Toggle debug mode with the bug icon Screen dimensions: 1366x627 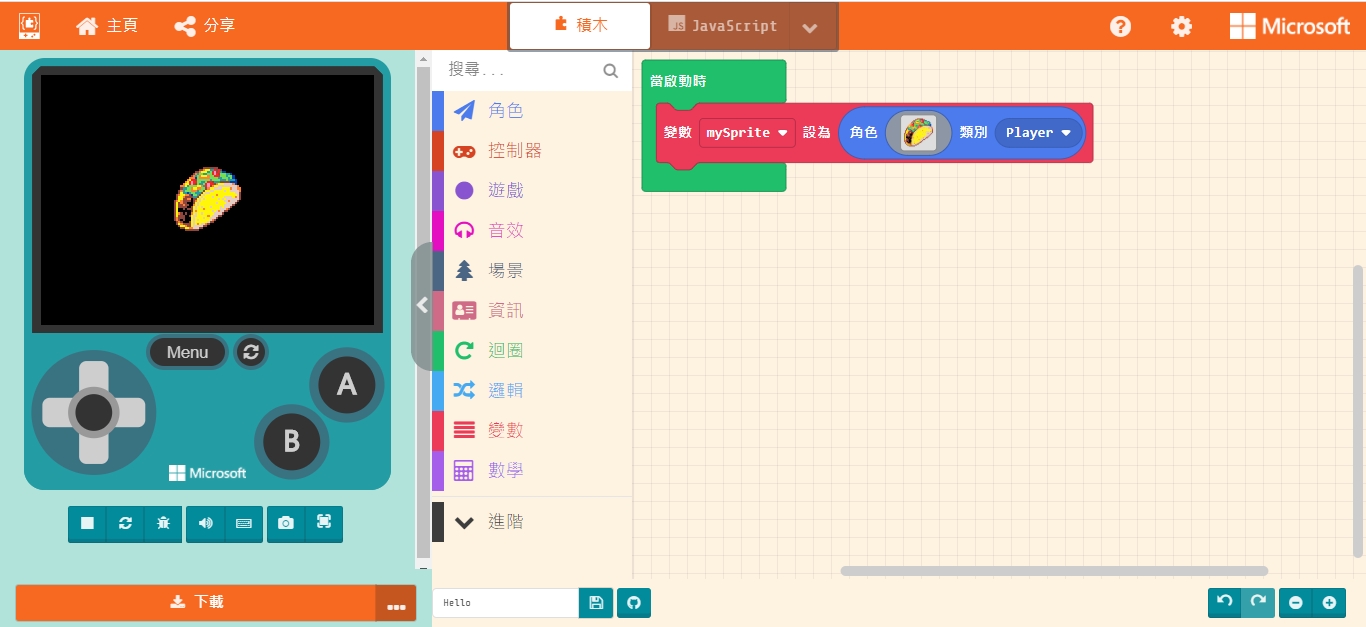tap(163, 523)
